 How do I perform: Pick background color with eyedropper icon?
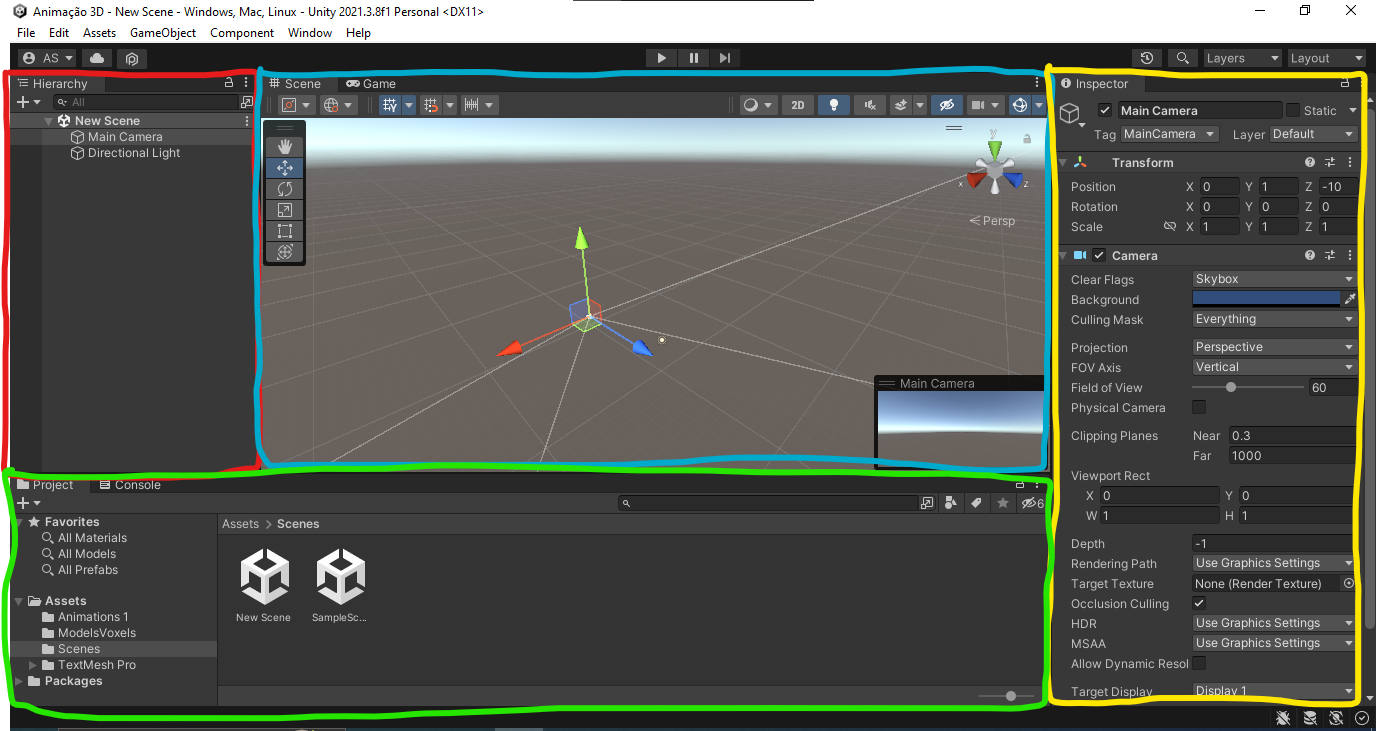click(1349, 299)
